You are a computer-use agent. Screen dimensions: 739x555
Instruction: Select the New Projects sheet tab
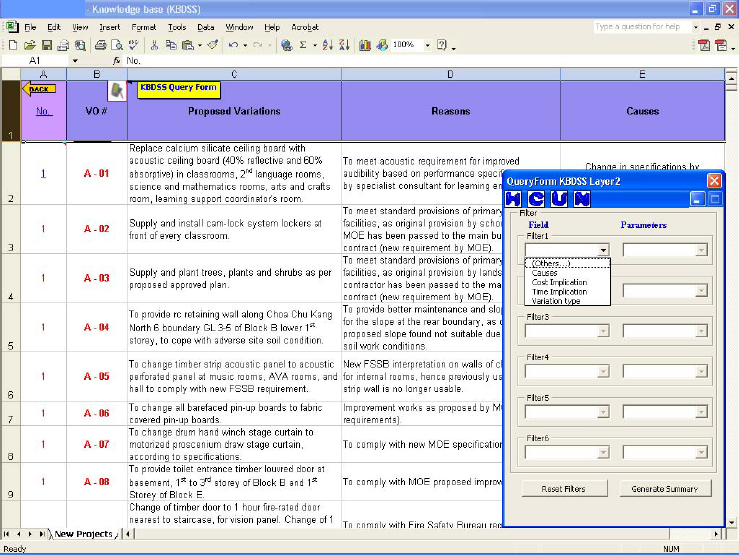click(83, 534)
